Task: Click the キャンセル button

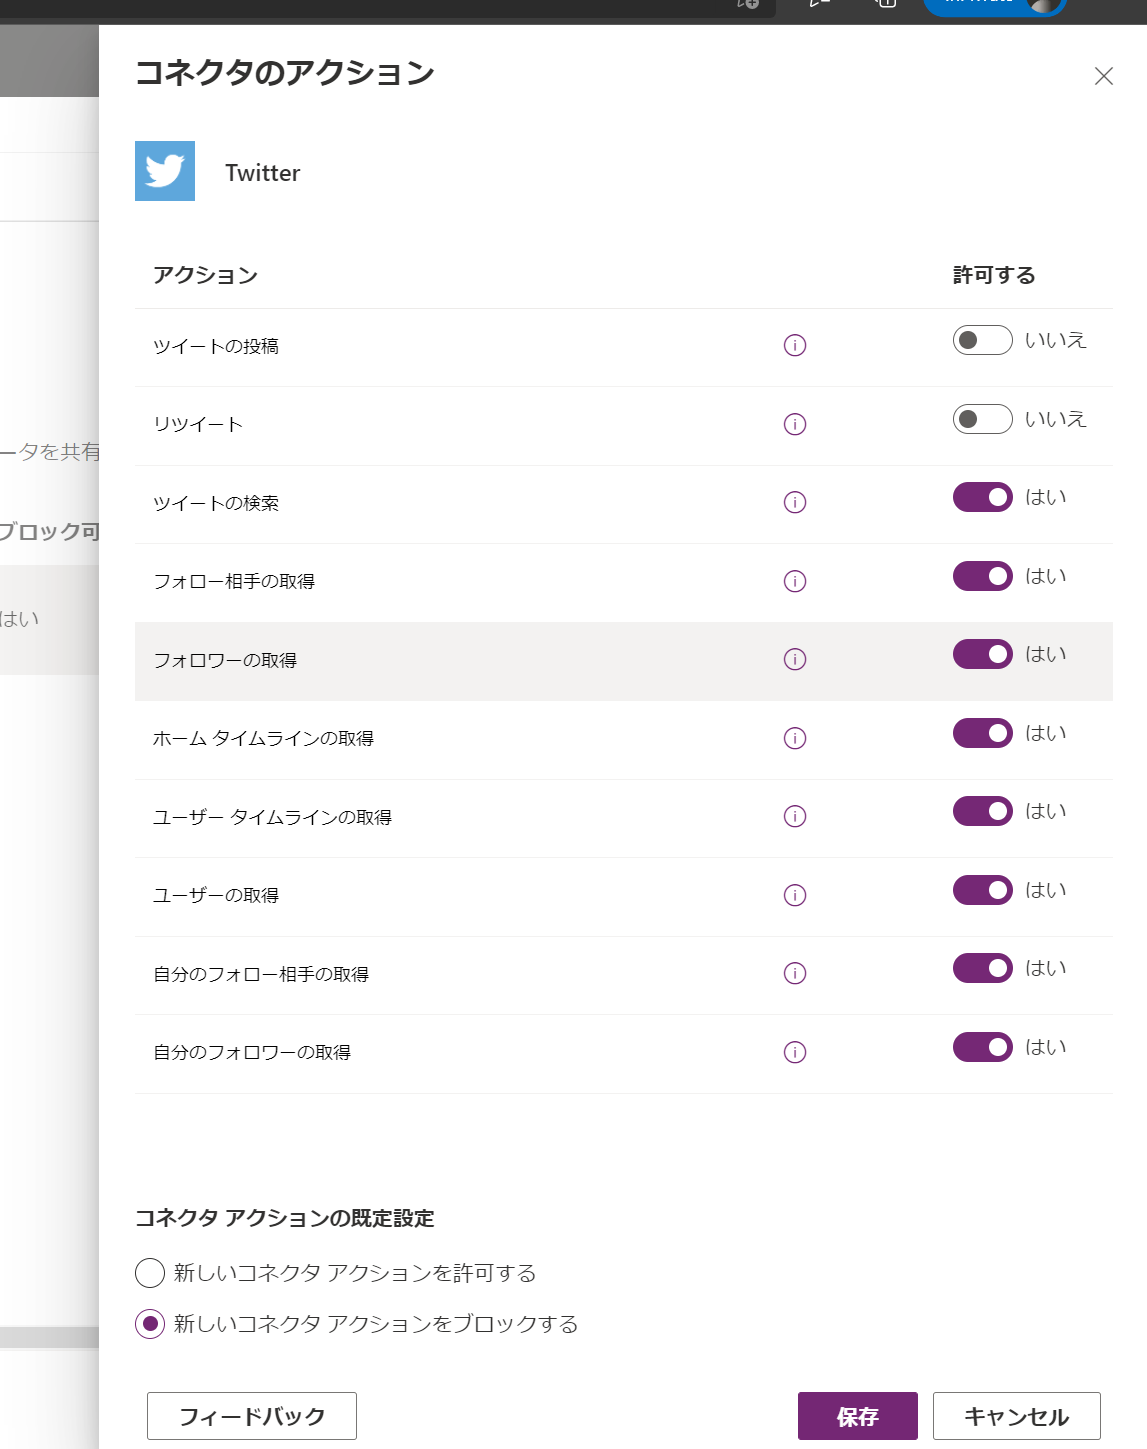Action: [1017, 1416]
